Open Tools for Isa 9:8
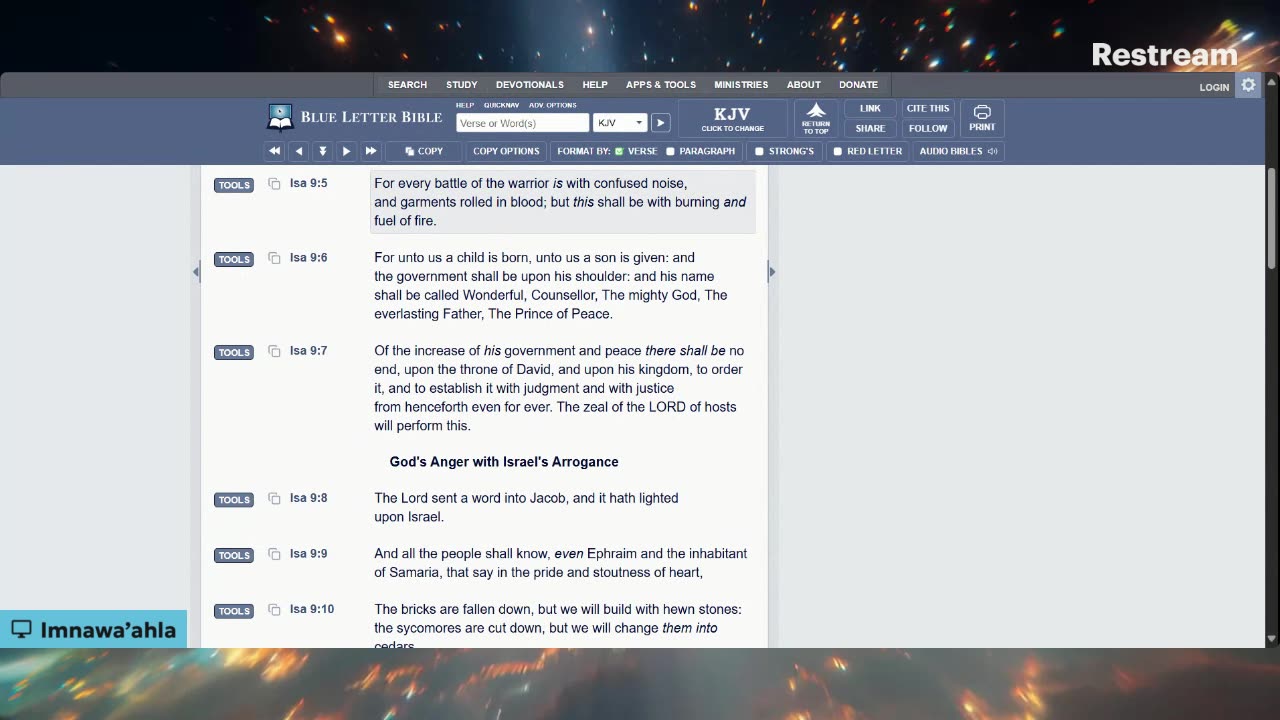The height and width of the screenshot is (720, 1280). point(234,499)
